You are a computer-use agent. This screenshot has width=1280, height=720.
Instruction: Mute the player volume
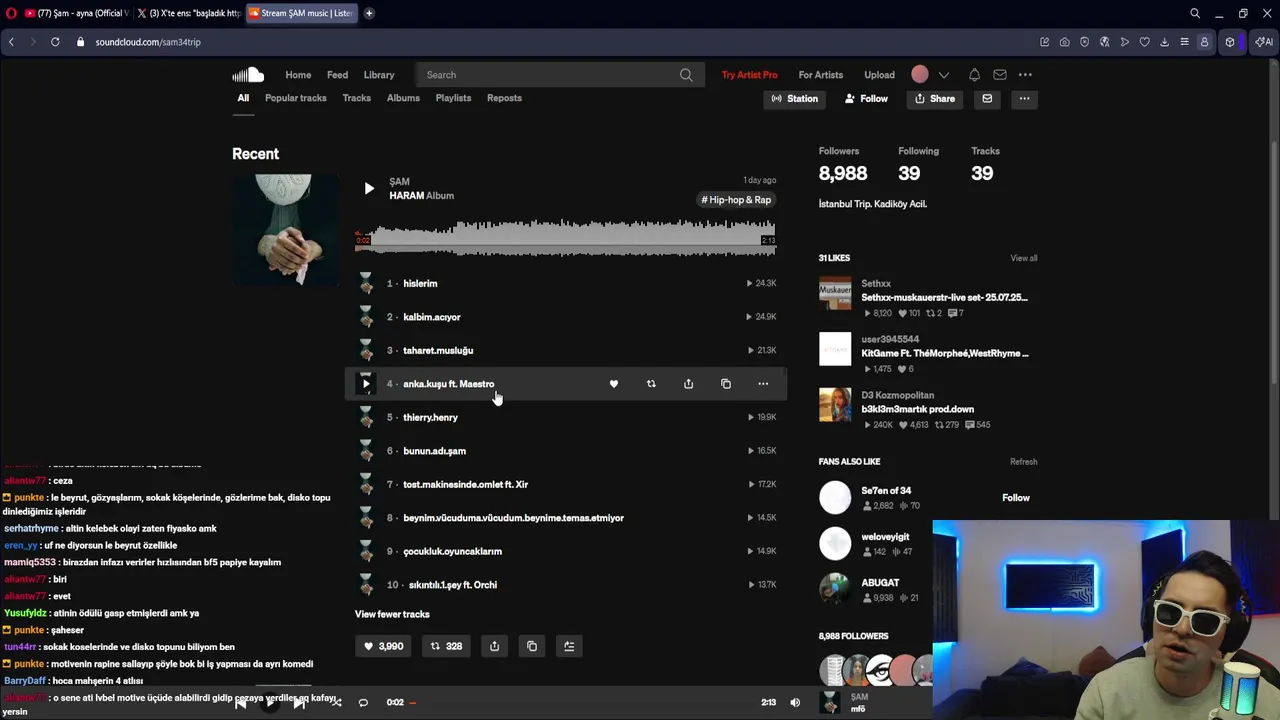(795, 703)
